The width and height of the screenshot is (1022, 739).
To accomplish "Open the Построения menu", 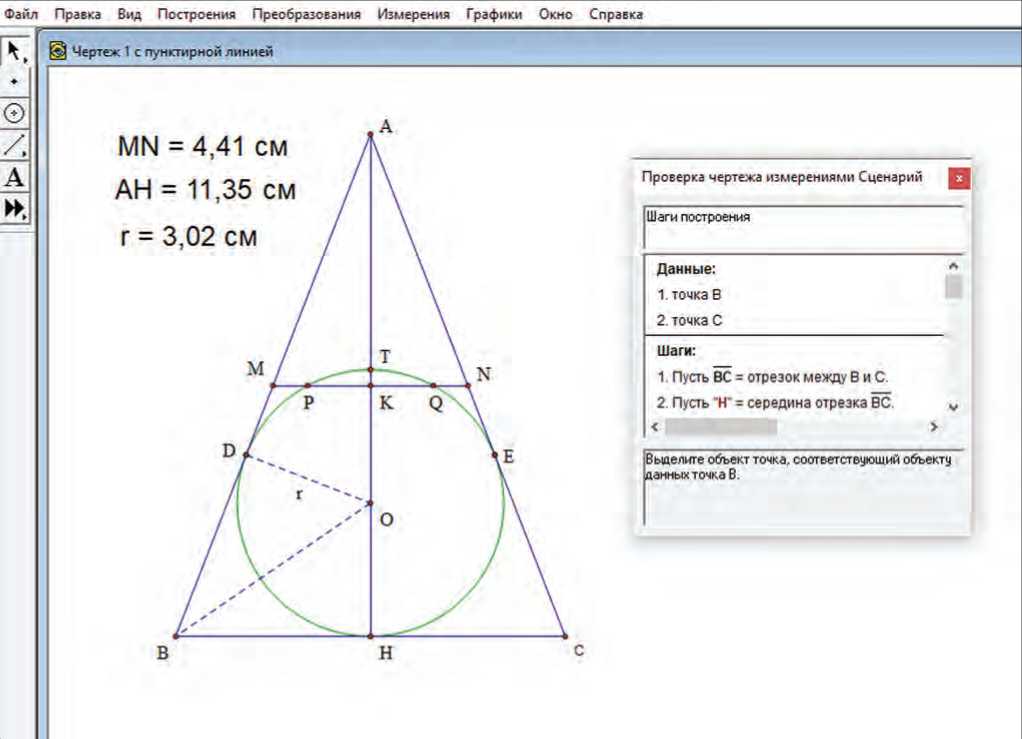I will [196, 15].
